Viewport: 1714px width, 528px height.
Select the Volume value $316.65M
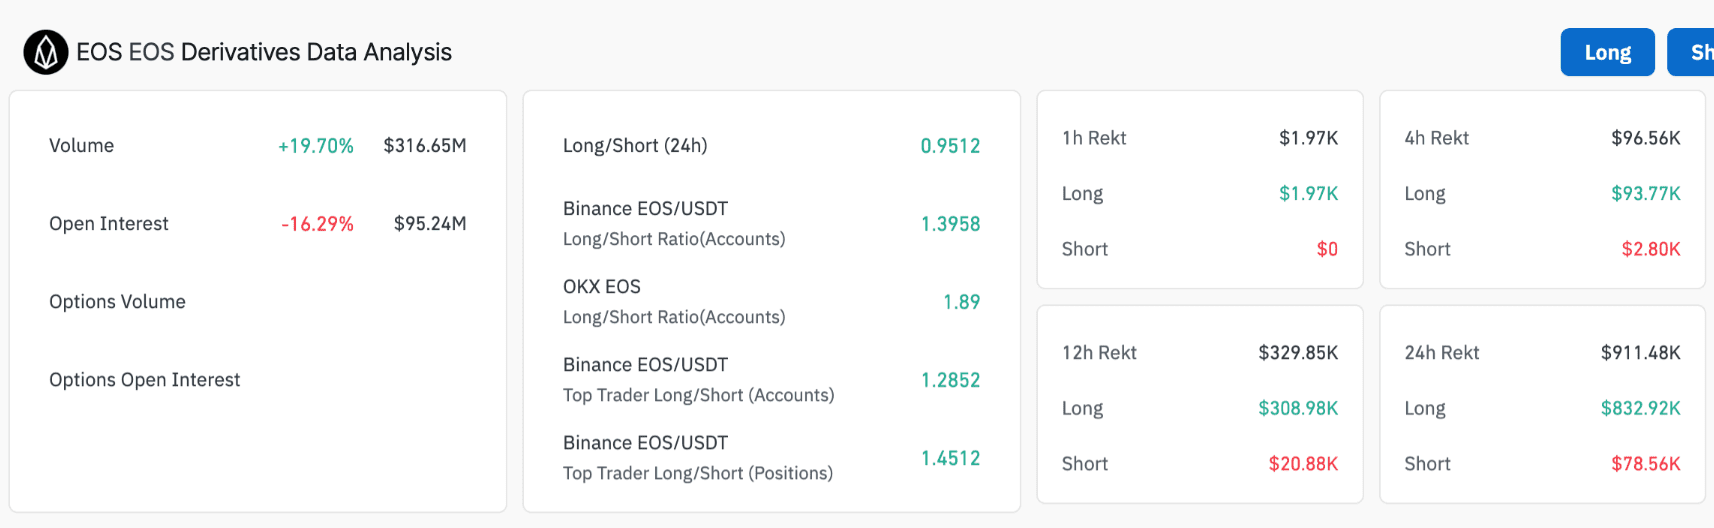[x=424, y=146]
